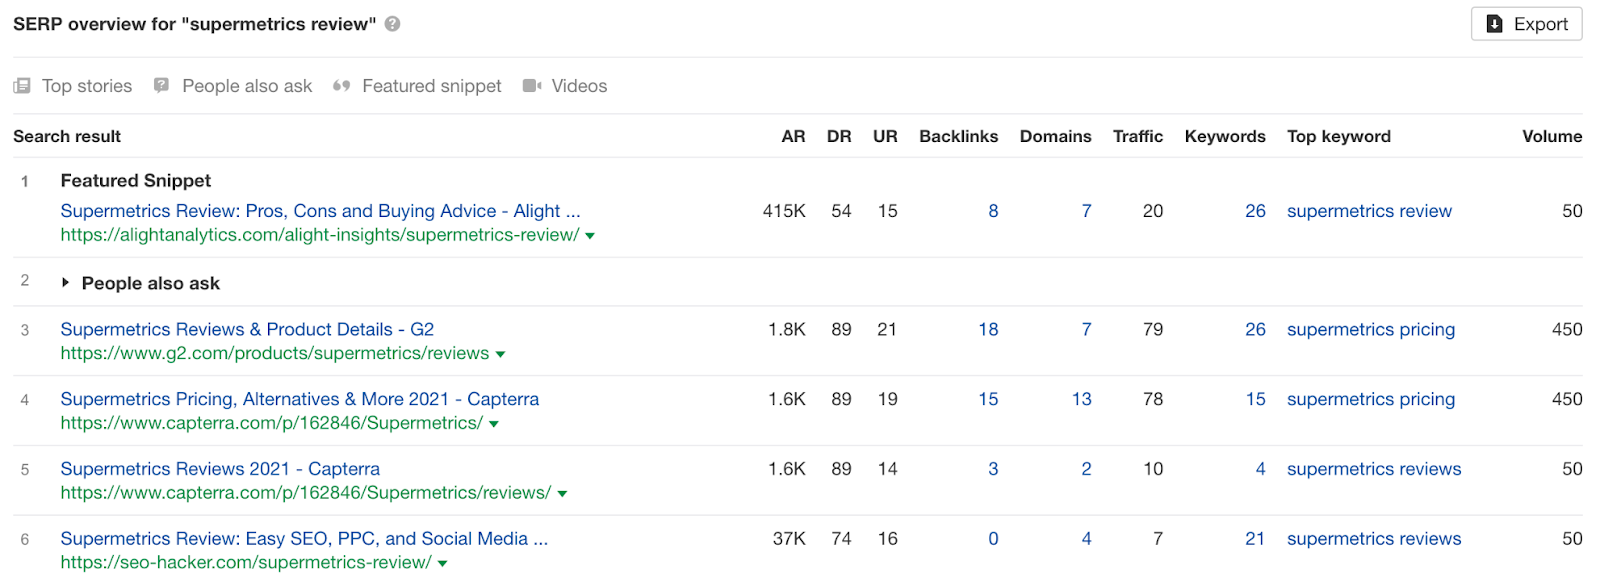The height and width of the screenshot is (580, 1600).
Task: Open dropdown next to alightanalytics.com URL
Action: pos(590,236)
